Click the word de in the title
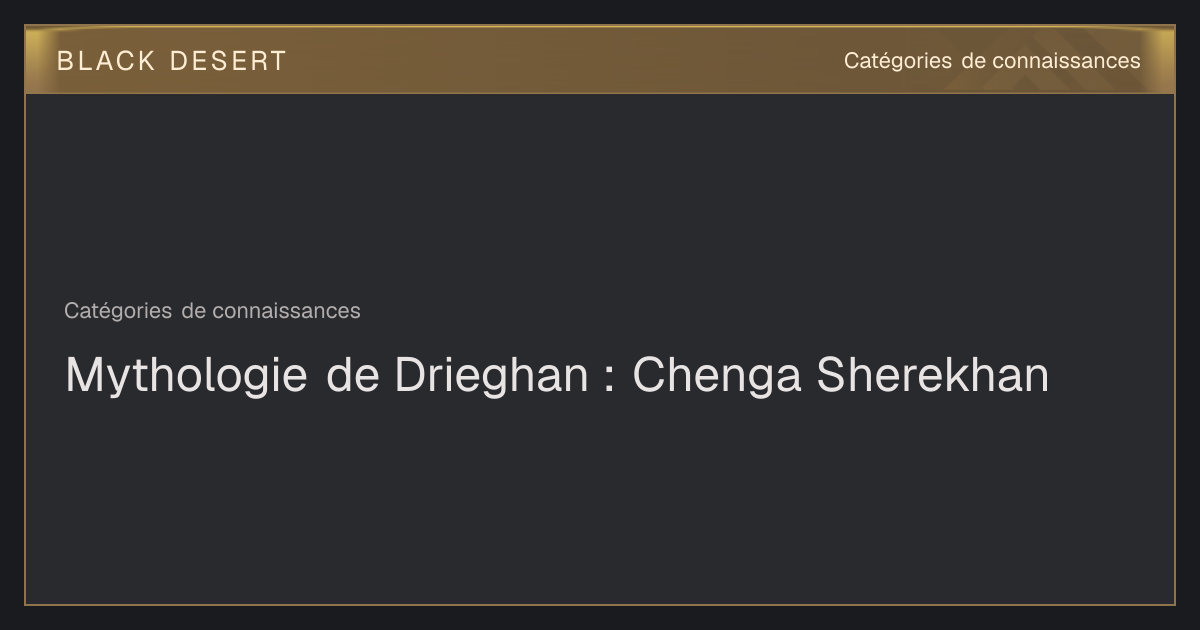This screenshot has width=1200, height=630. click(x=351, y=376)
